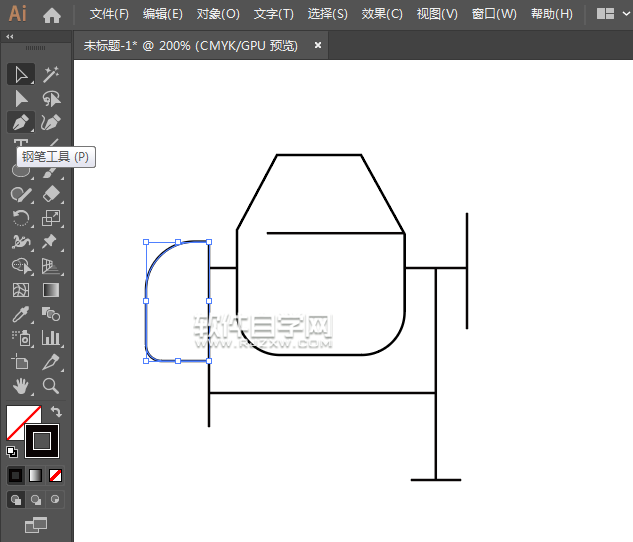Viewport: 633px width, 542px height.
Task: Choose the Eraser tool
Action: pyautogui.click(x=51, y=194)
